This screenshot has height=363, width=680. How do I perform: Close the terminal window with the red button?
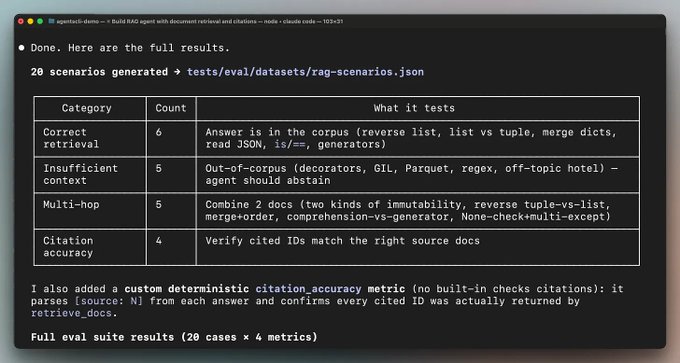pyautogui.click(x=21, y=21)
